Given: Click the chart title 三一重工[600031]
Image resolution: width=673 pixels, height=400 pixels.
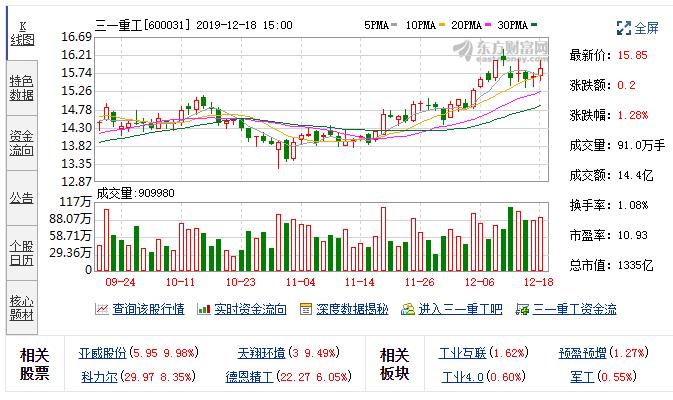Looking at the screenshot, I should click(x=142, y=25).
